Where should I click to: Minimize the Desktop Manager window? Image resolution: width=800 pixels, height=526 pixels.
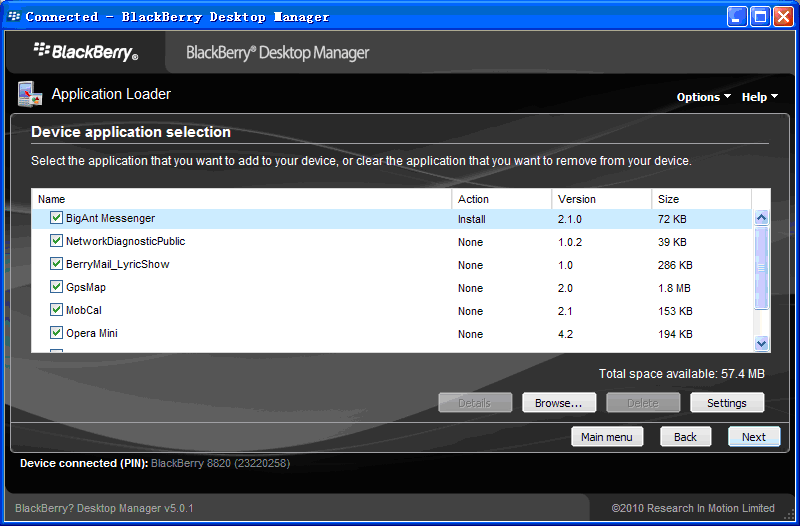point(737,17)
